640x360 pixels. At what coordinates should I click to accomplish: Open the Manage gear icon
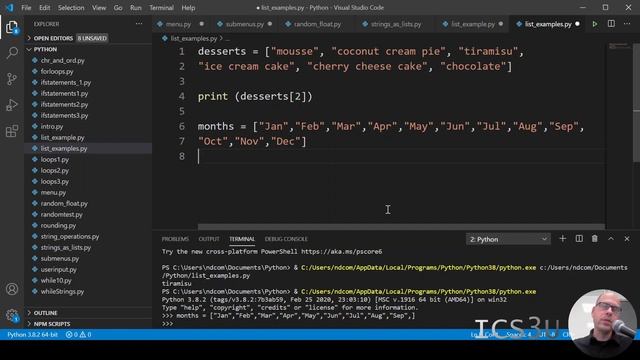click(x=12, y=315)
